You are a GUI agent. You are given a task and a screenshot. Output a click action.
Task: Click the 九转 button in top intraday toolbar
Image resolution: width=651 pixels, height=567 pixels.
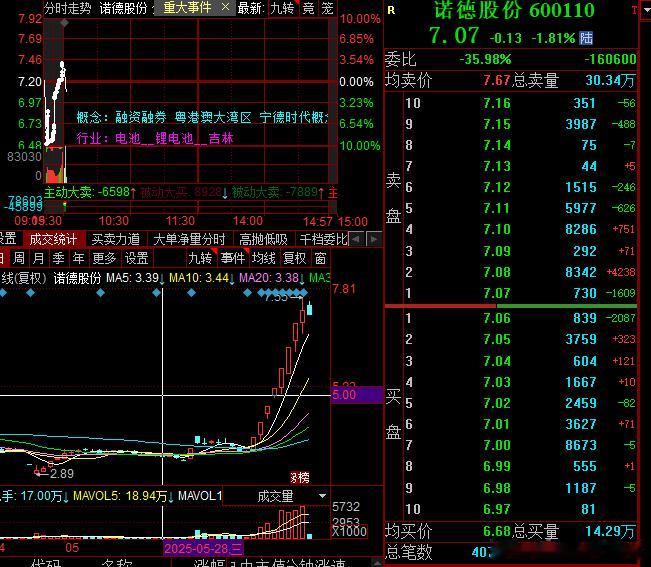283,7
